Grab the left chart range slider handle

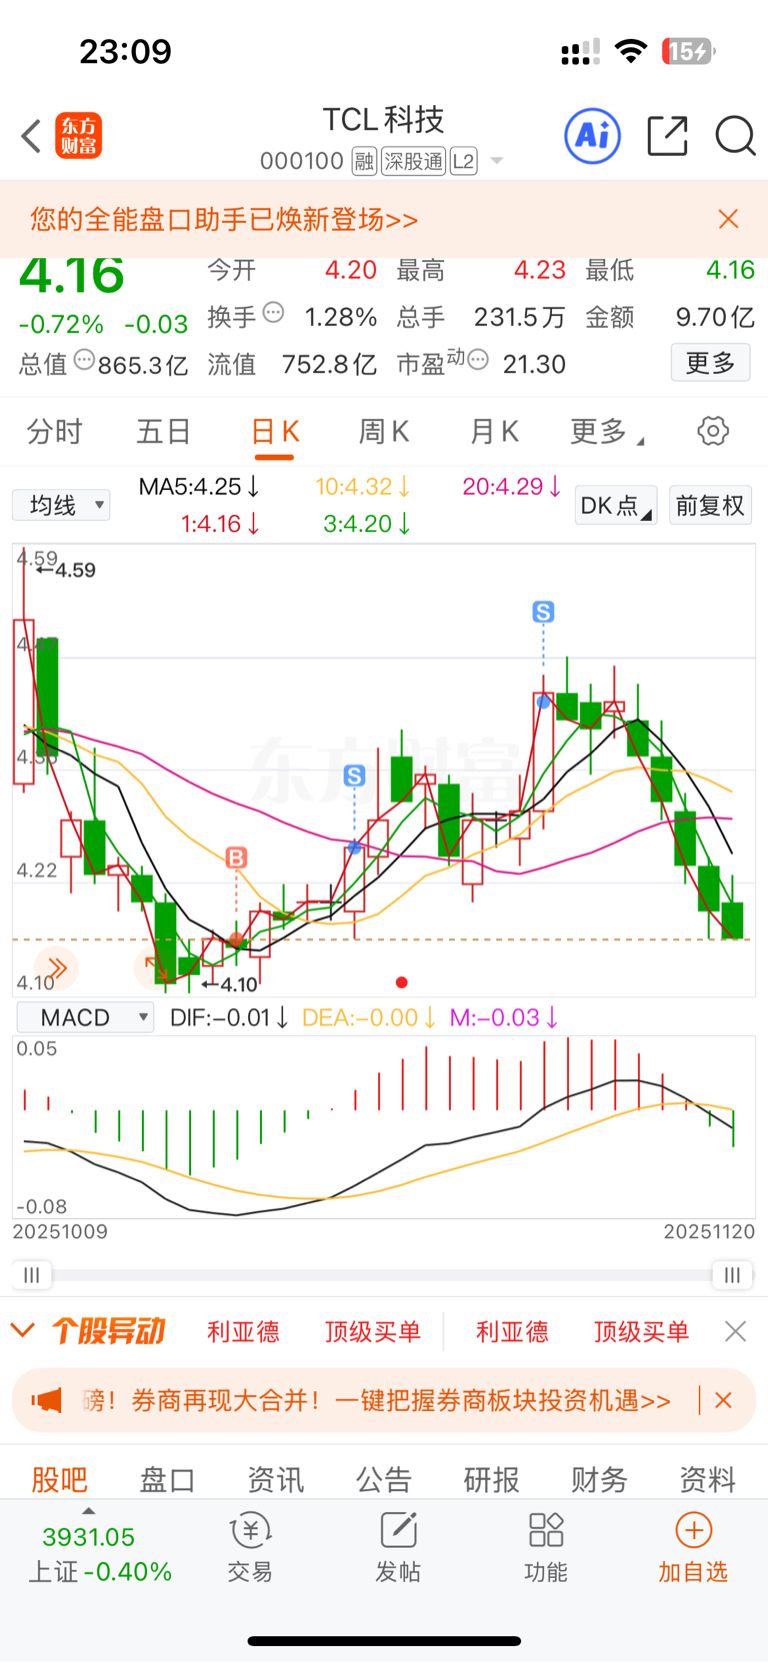[32, 1274]
